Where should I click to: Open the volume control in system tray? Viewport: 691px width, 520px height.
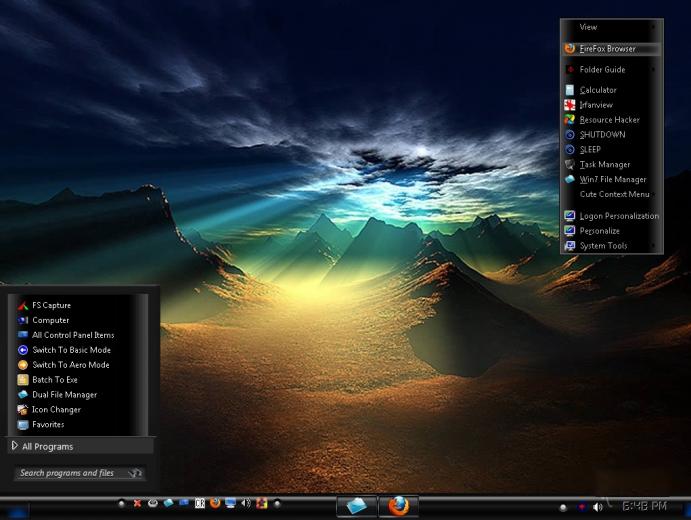pos(598,507)
